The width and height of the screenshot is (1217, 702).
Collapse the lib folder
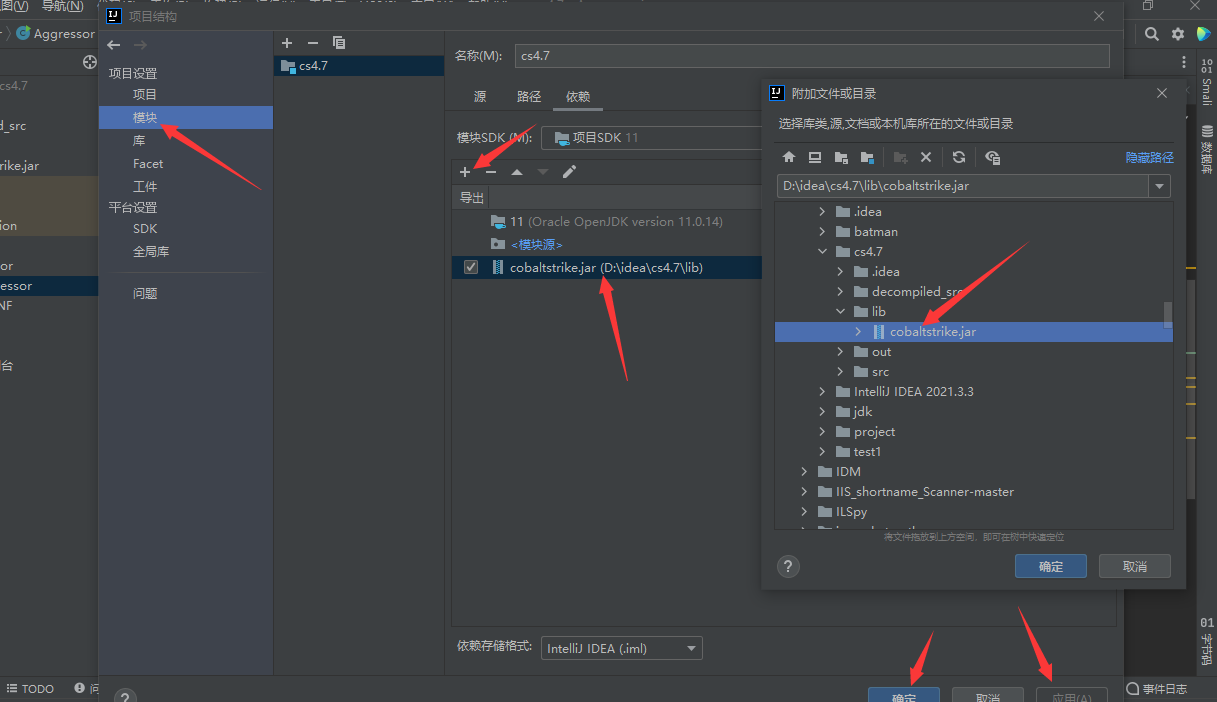(841, 311)
